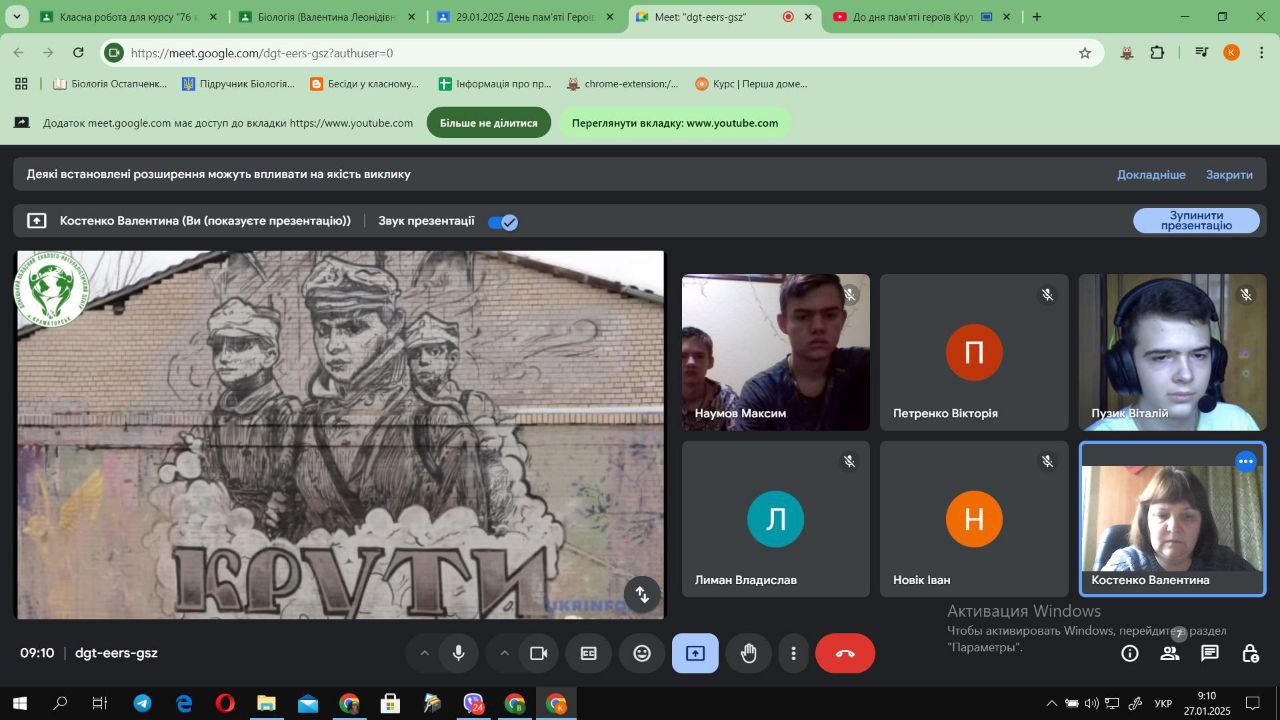1280x720 pixels.
Task: Click Більше не ділитися button
Action: tap(488, 123)
